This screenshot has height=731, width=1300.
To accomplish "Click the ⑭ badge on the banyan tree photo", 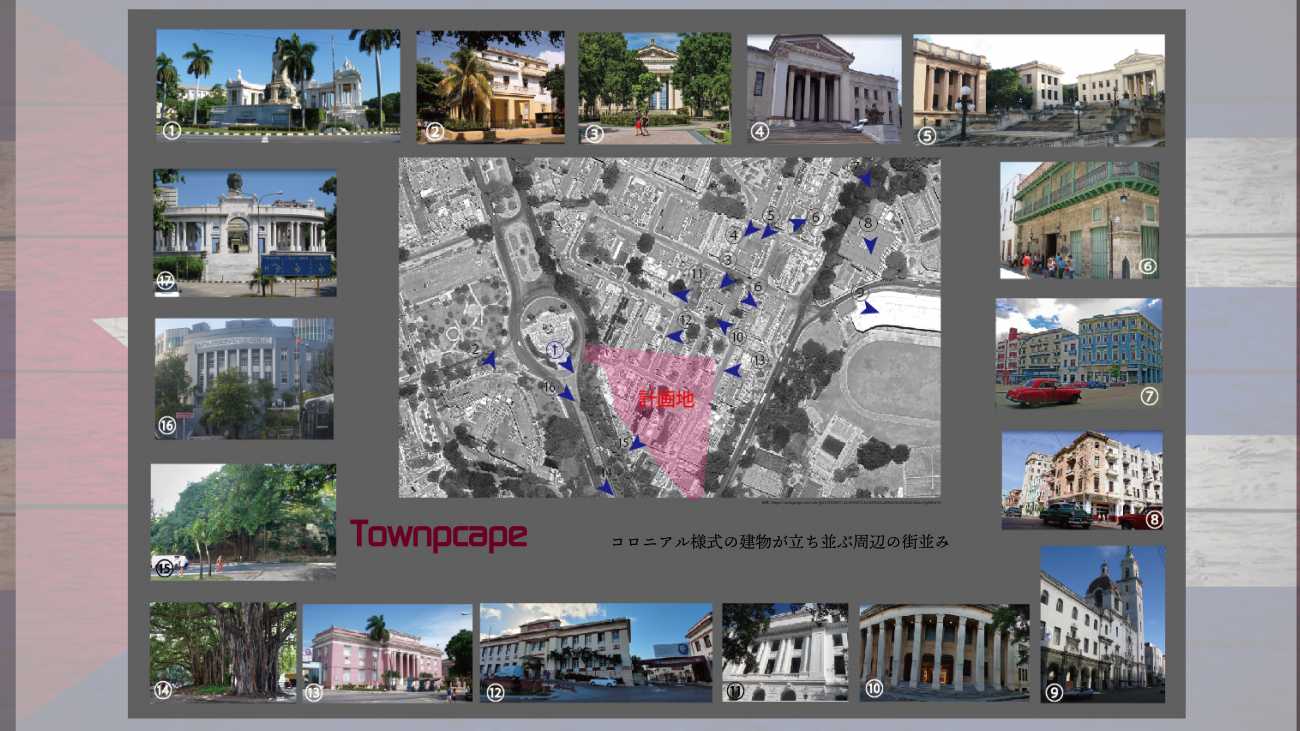I will click(161, 689).
